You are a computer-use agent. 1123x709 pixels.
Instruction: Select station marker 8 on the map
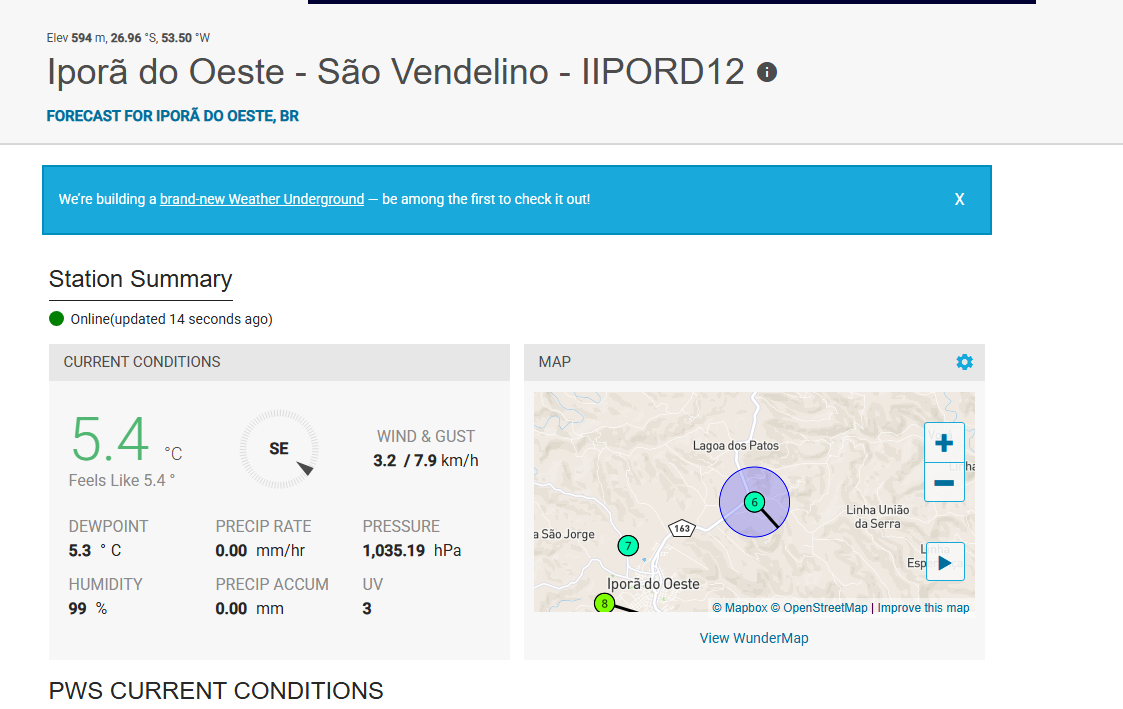(604, 603)
